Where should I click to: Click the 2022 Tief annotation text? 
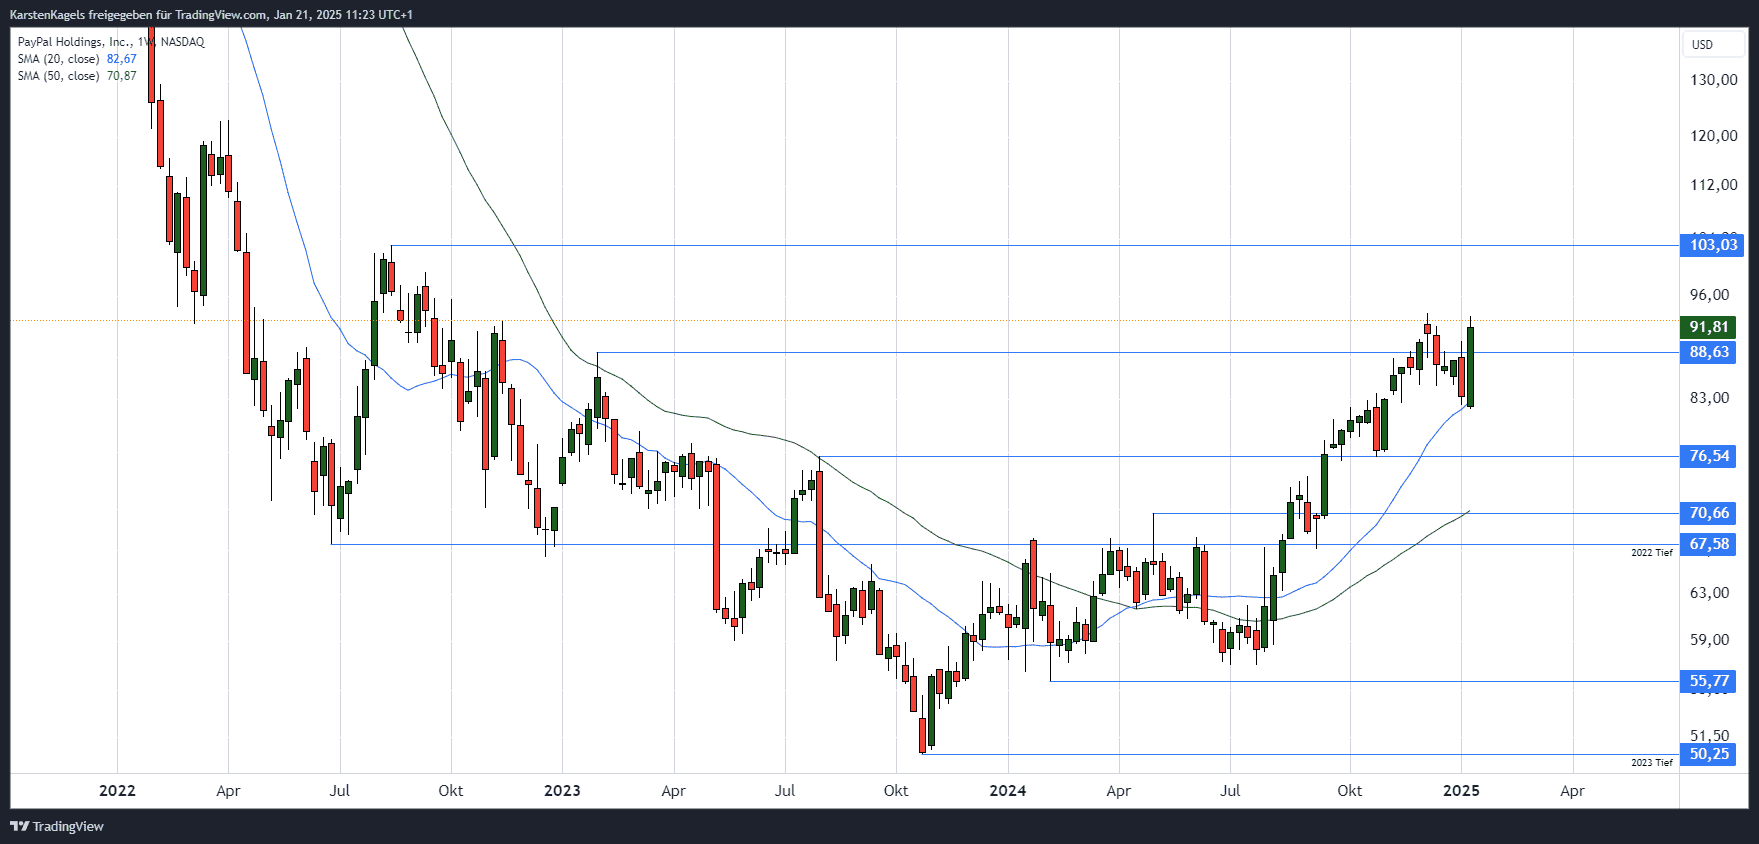tap(1651, 553)
